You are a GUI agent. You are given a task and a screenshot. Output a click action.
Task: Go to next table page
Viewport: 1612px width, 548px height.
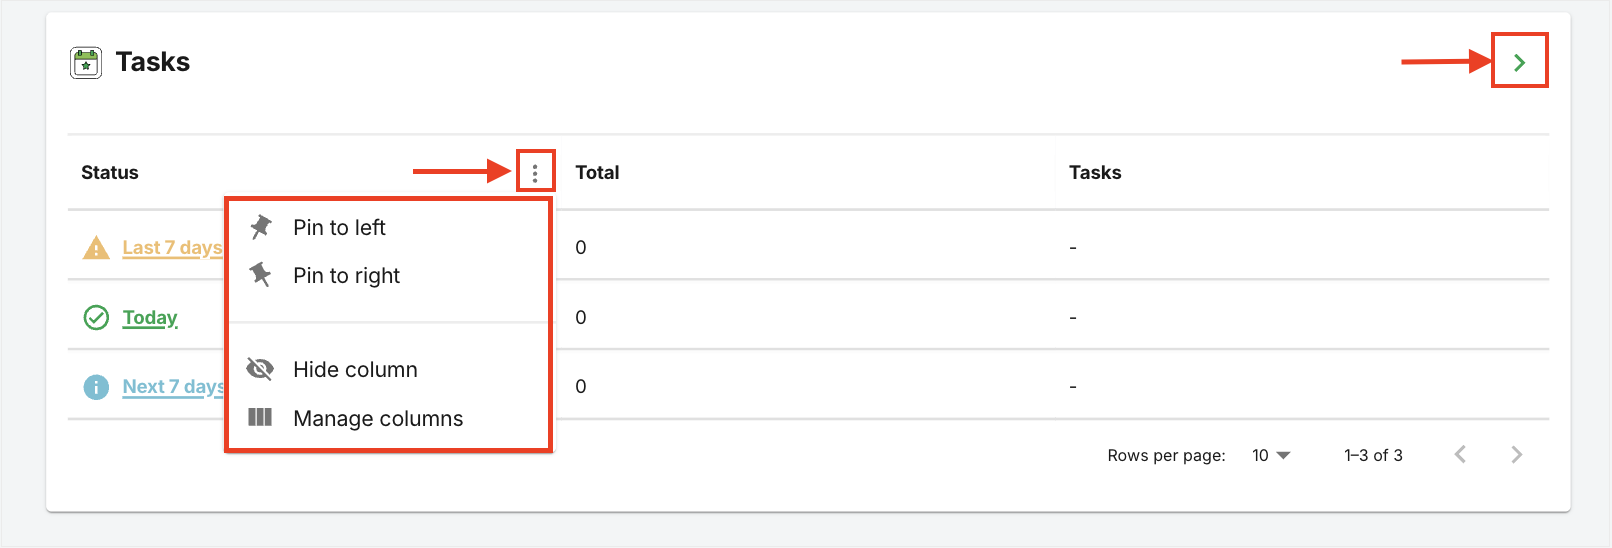click(1516, 455)
